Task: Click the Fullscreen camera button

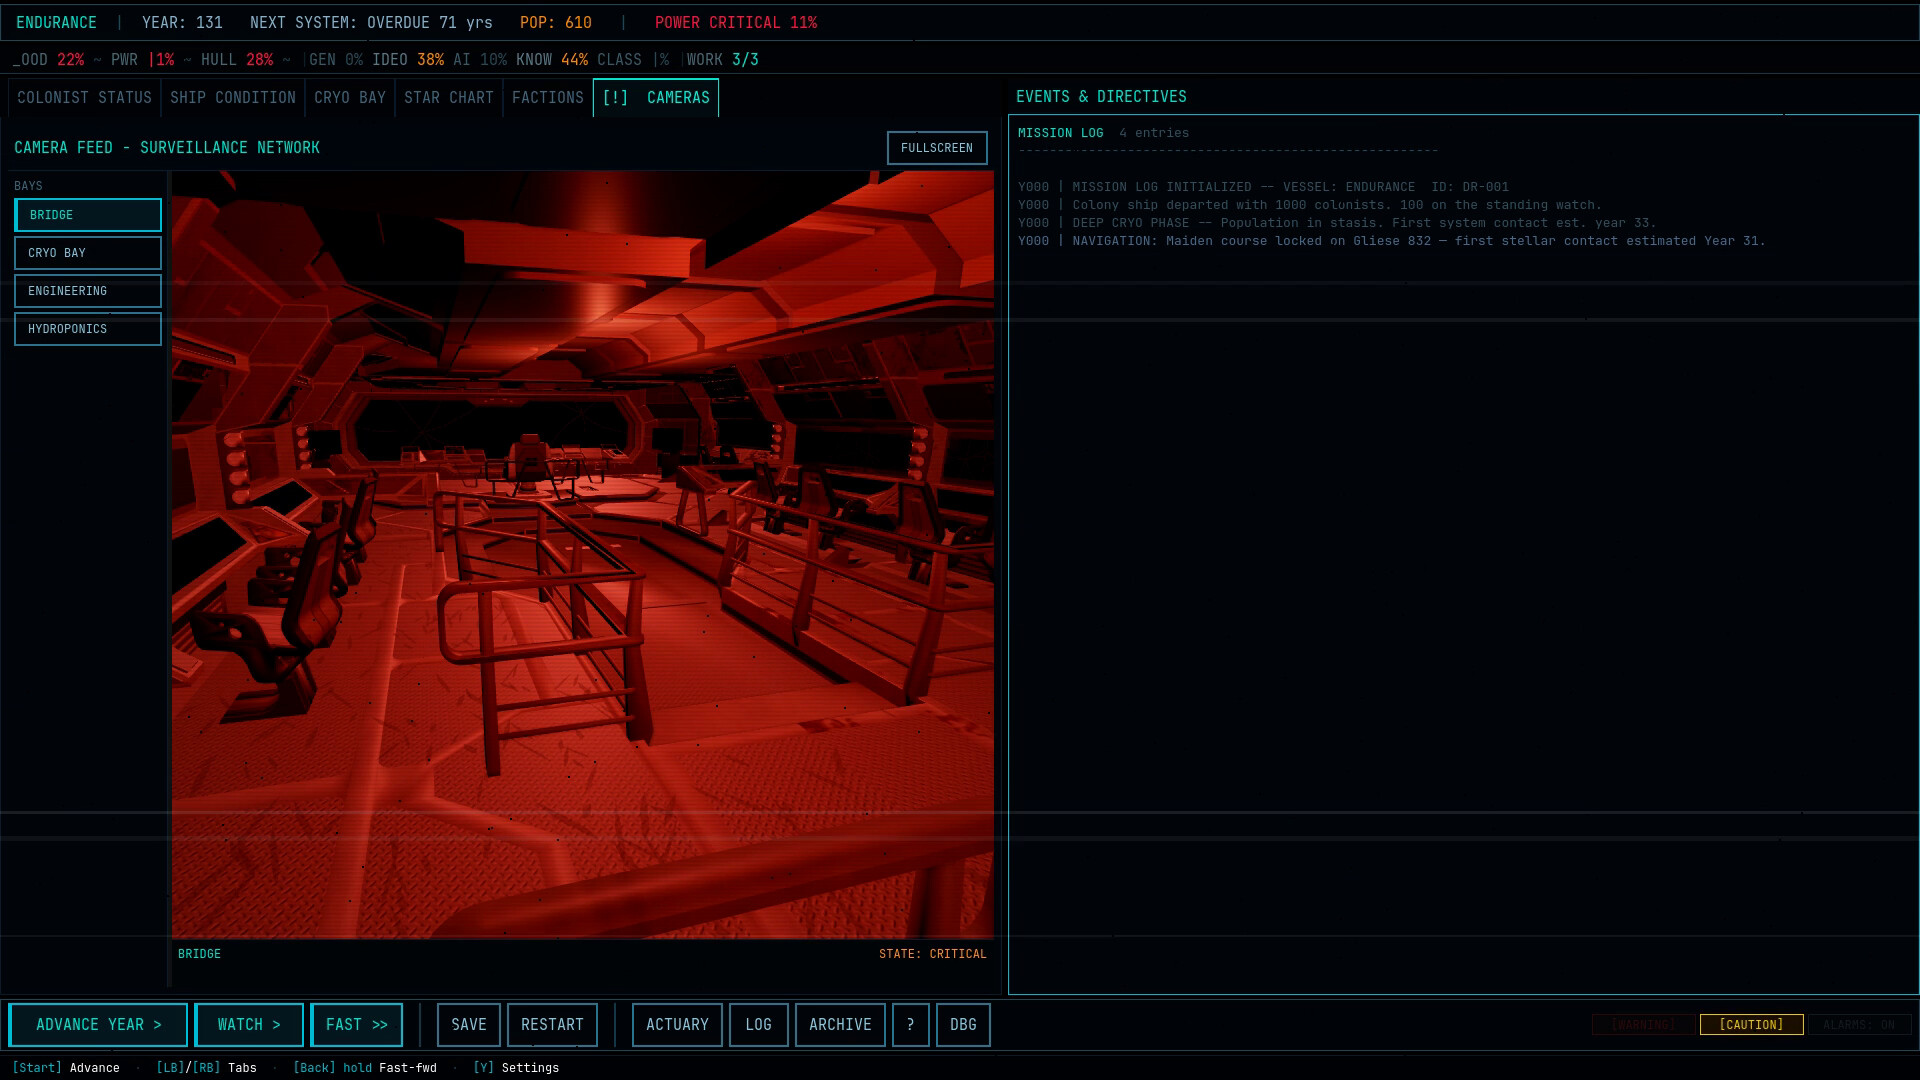Action: [x=937, y=148]
